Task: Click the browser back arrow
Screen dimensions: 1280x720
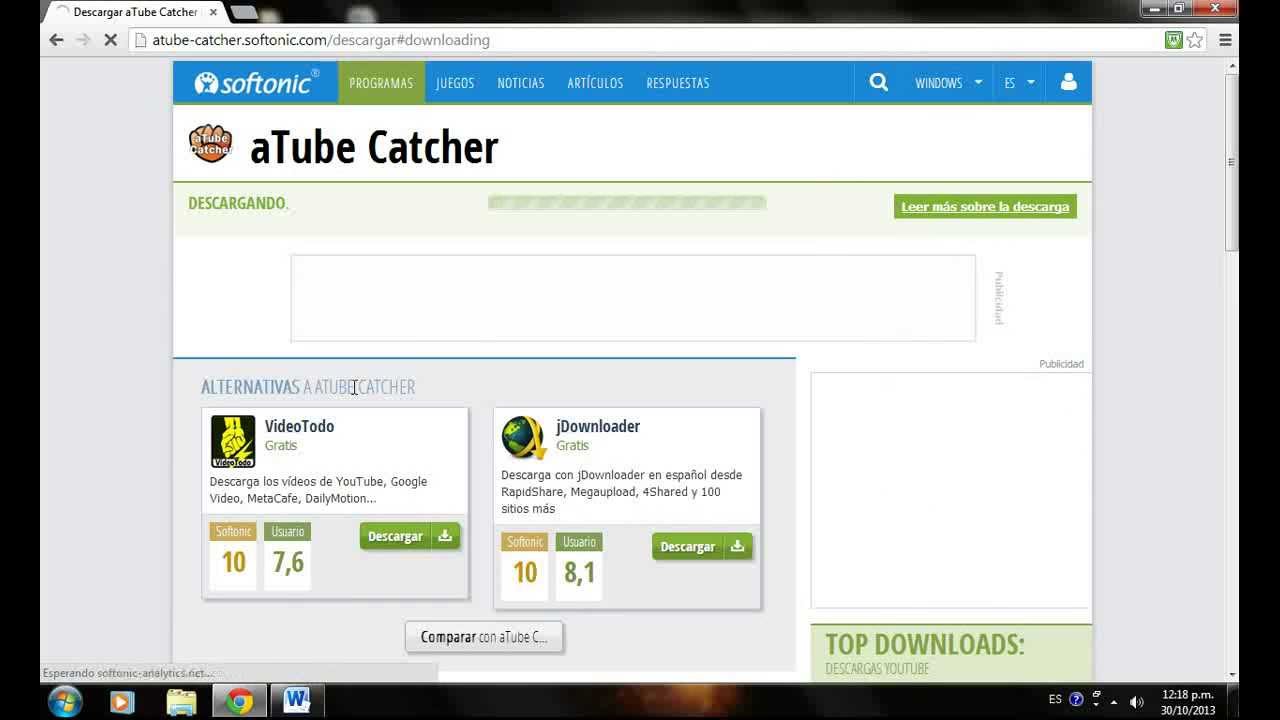Action: pos(56,40)
